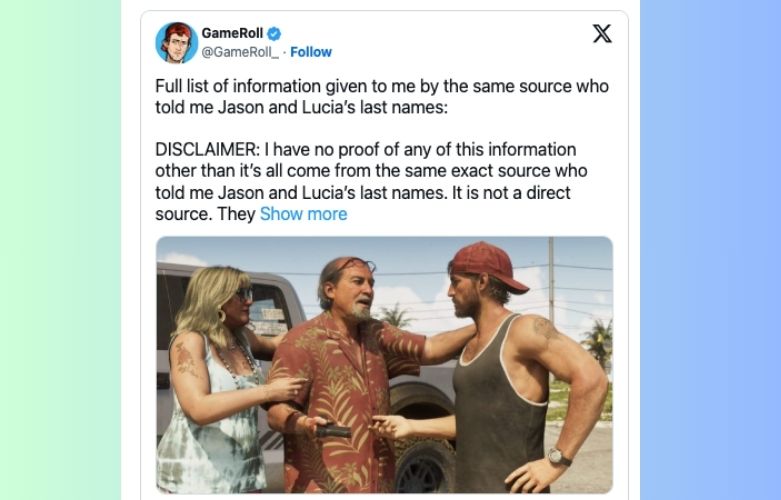Expand the tweet with Show more
This screenshot has width=781, height=500.
pyautogui.click(x=303, y=214)
